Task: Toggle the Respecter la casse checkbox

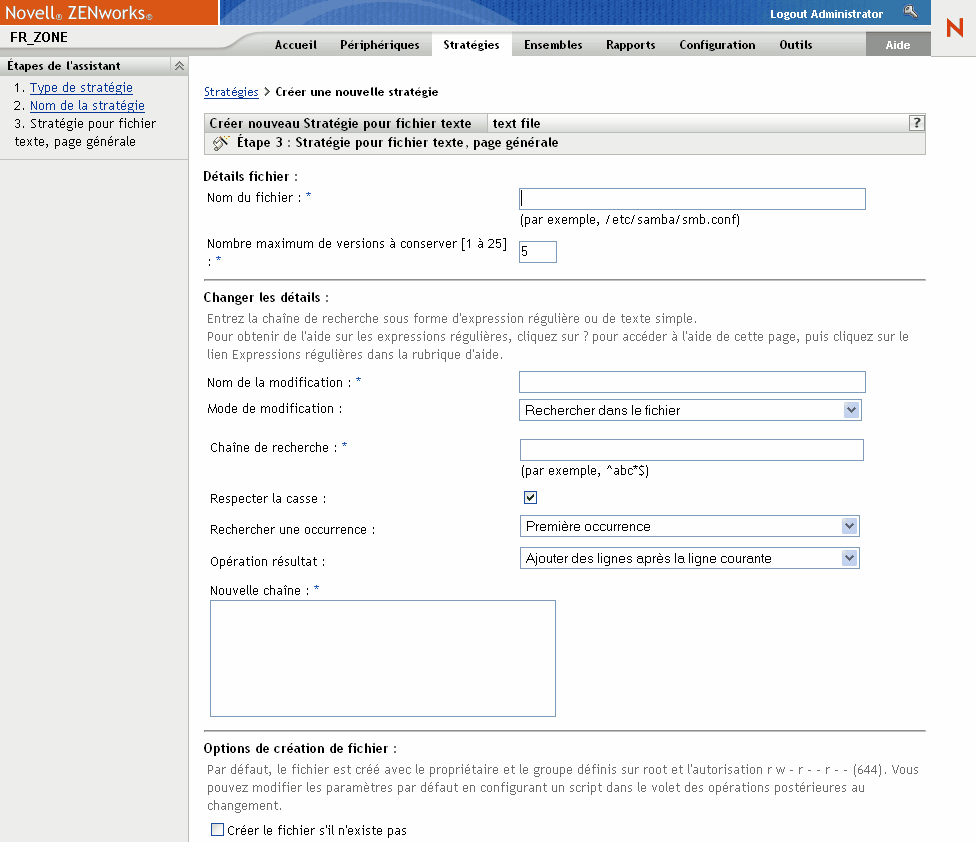Action: click(530, 497)
